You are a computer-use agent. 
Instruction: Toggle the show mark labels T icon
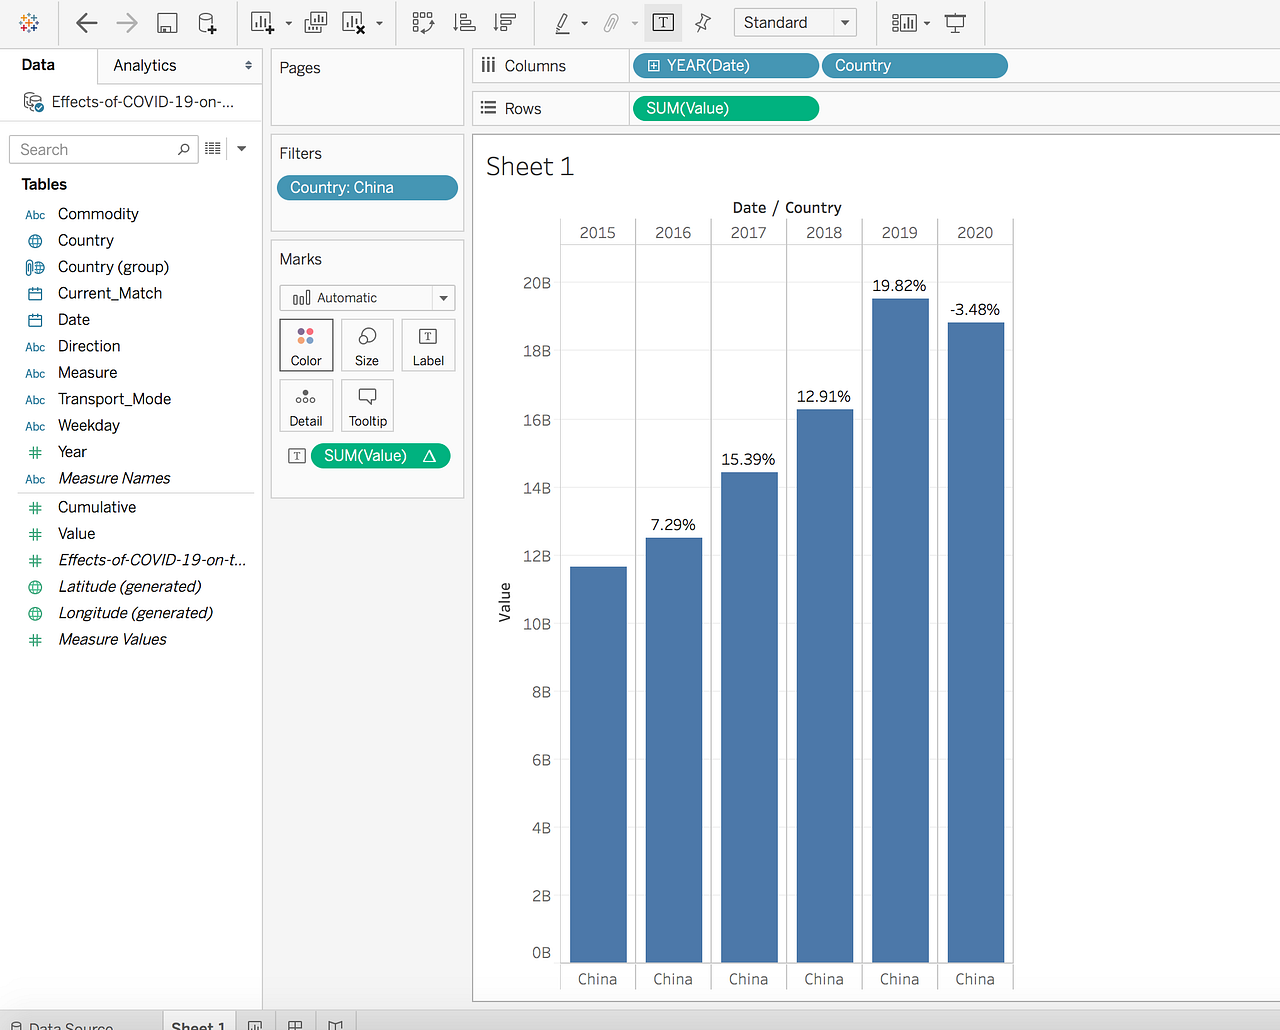[663, 22]
